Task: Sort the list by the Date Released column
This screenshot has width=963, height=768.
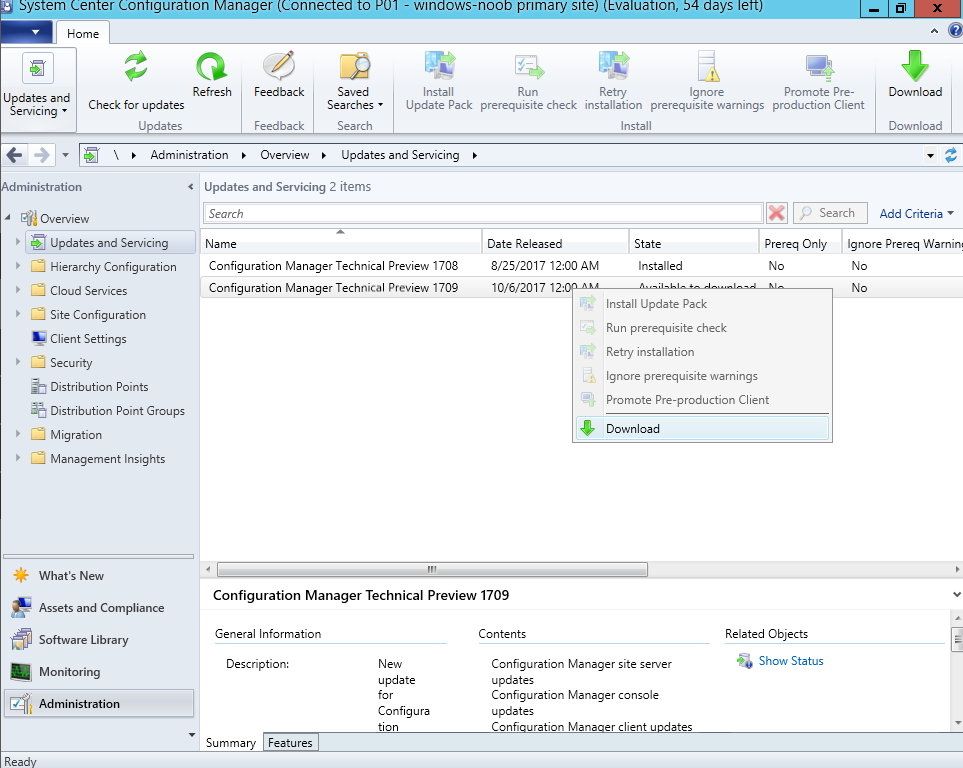Action: (556, 243)
